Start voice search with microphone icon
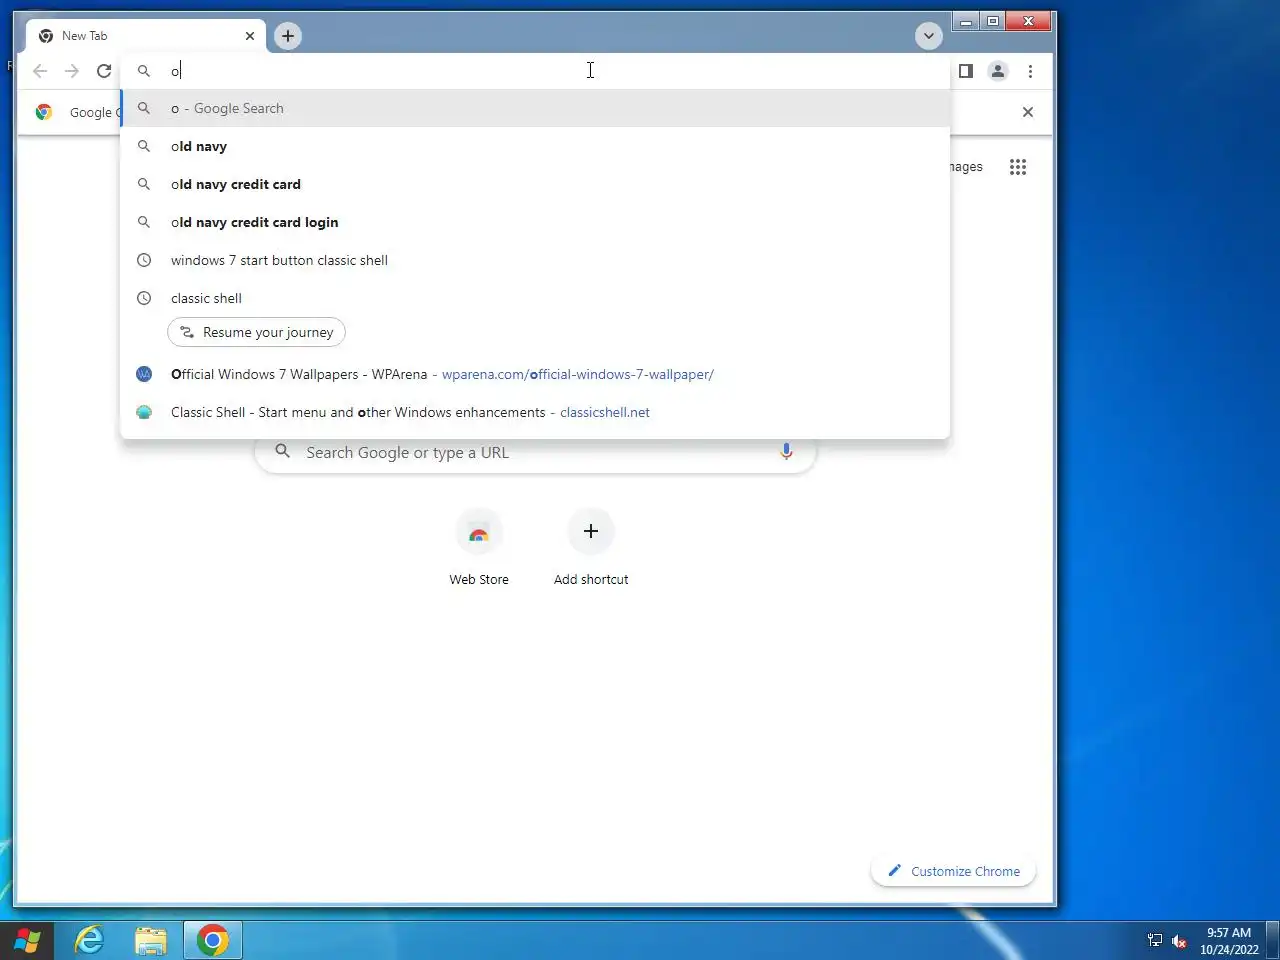The height and width of the screenshot is (960, 1280). point(786,452)
